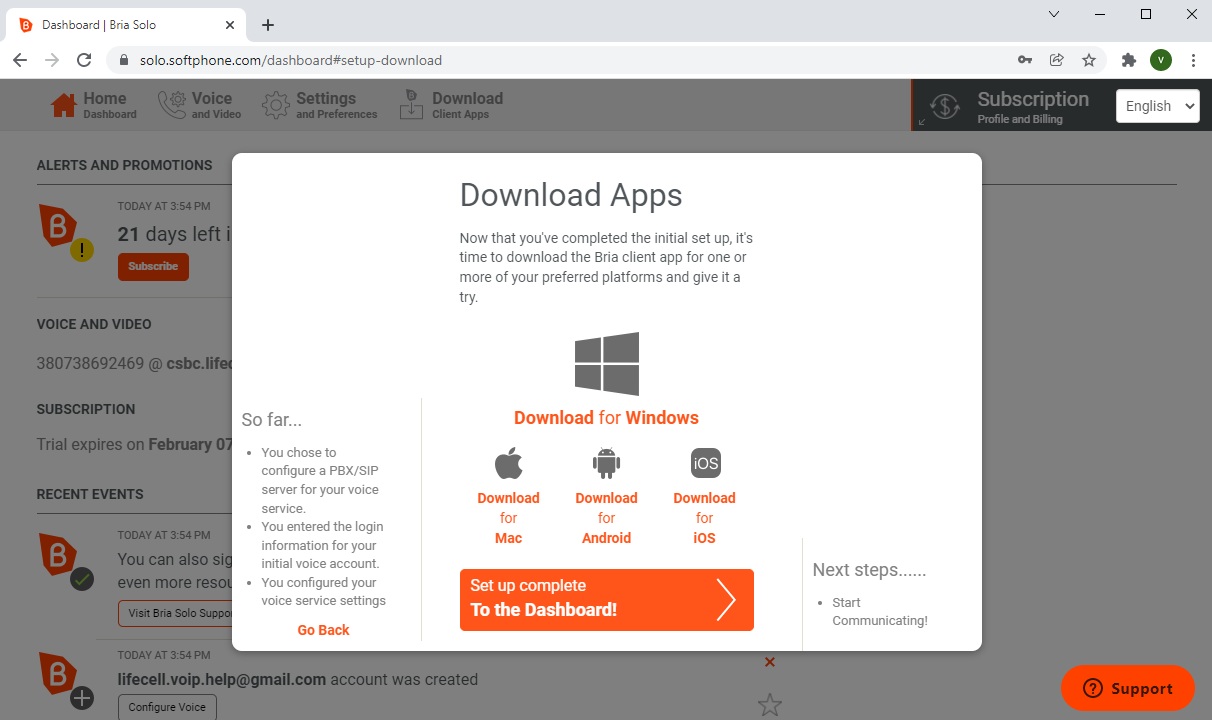Open the English language dropdown
Image resolution: width=1212 pixels, height=720 pixels.
coord(1158,106)
